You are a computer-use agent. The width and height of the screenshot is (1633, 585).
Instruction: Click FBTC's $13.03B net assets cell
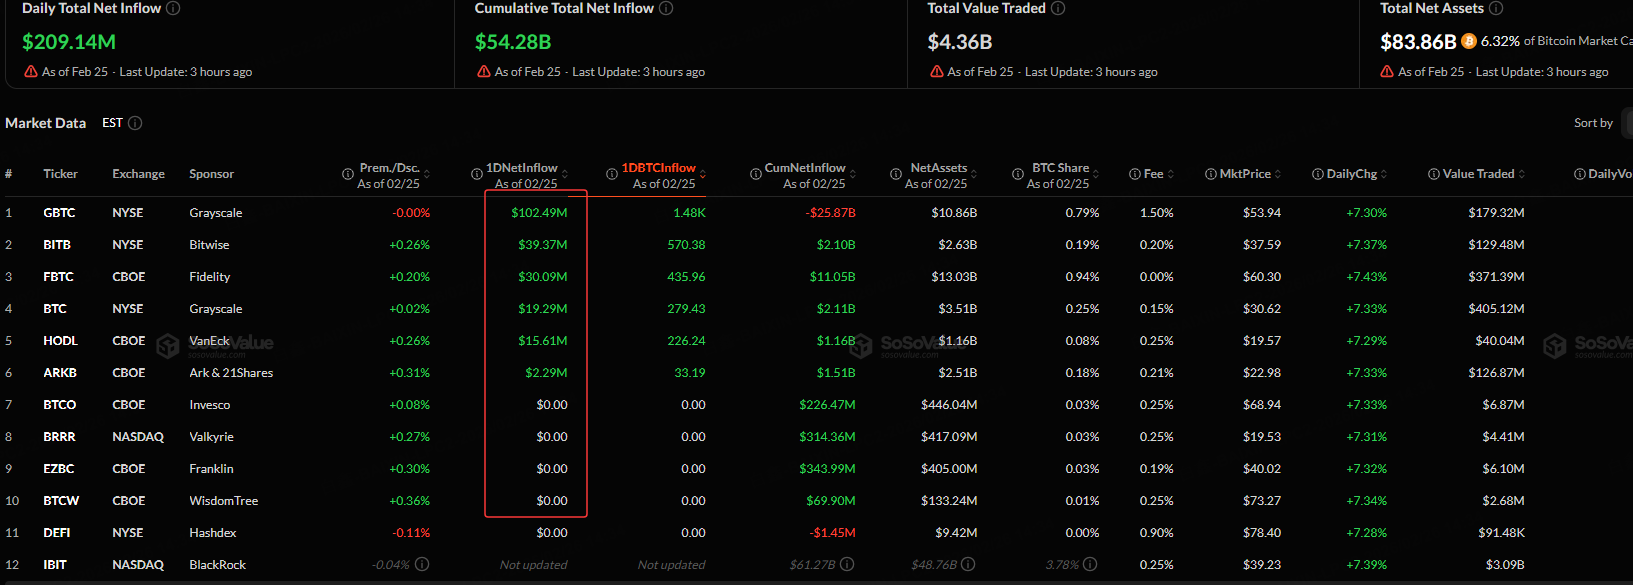(x=954, y=277)
